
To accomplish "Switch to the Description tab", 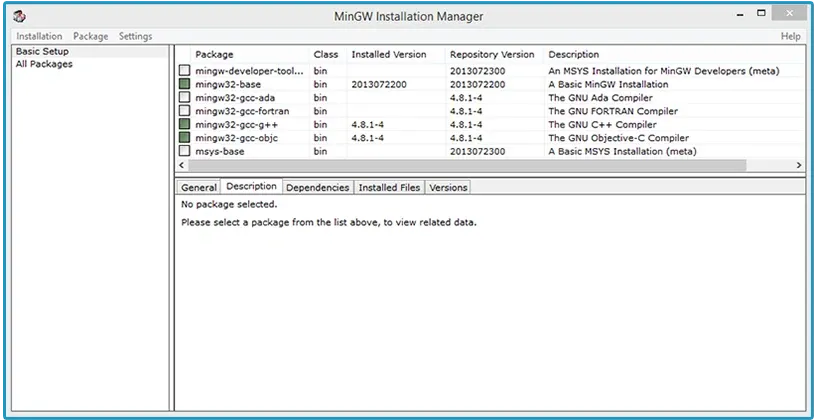I will pos(251,186).
